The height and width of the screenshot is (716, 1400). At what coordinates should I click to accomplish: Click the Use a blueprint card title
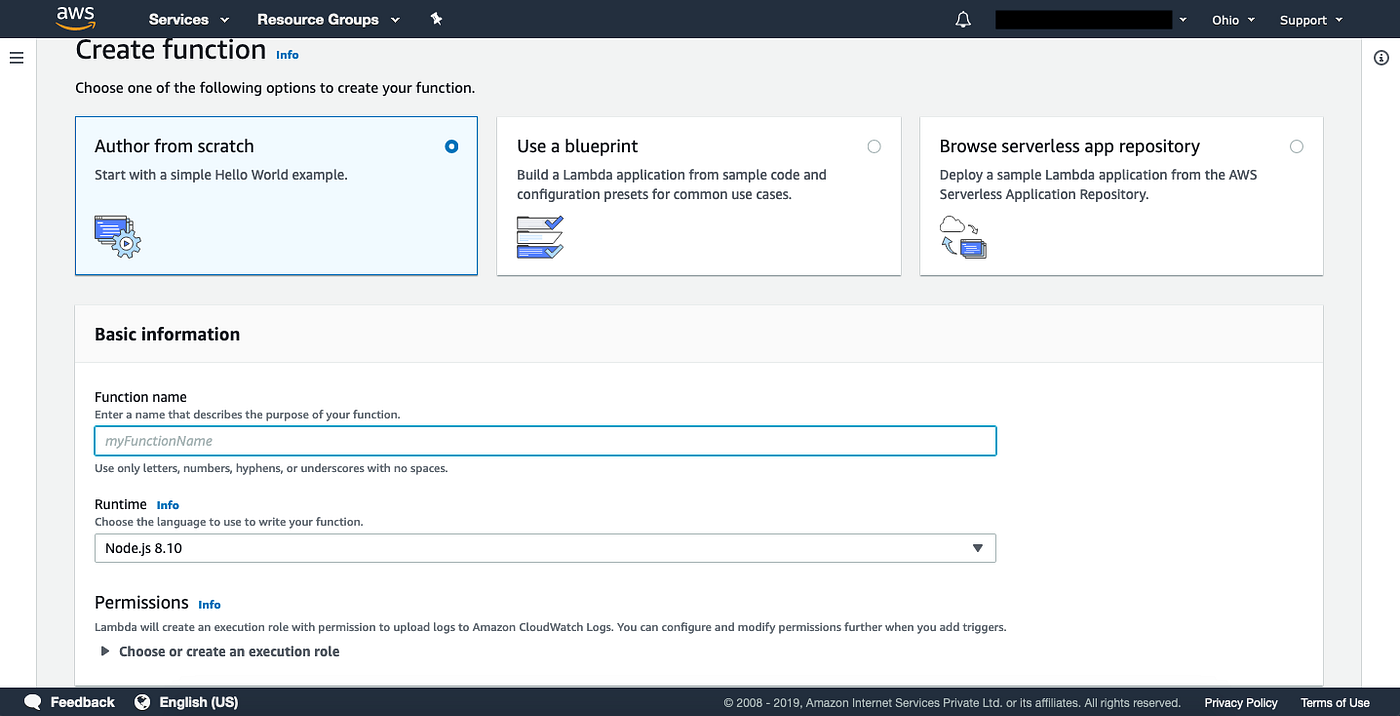[x=577, y=146]
